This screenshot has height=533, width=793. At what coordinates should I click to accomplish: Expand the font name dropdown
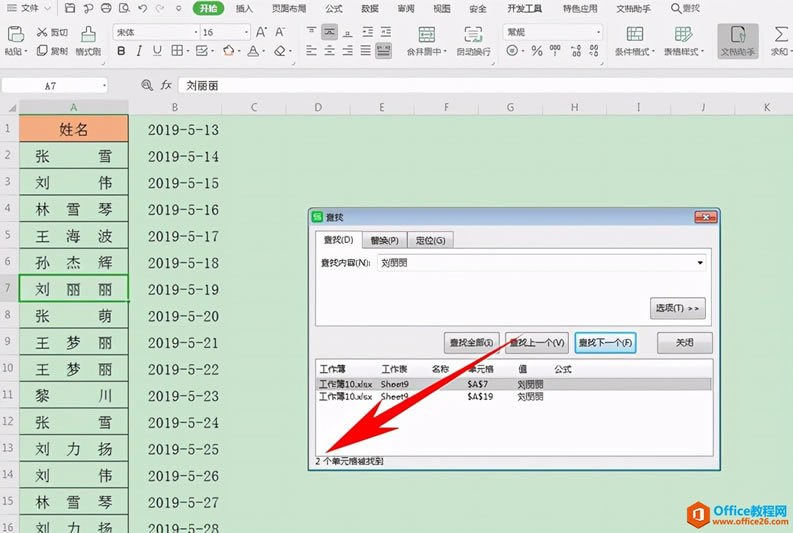coord(196,32)
